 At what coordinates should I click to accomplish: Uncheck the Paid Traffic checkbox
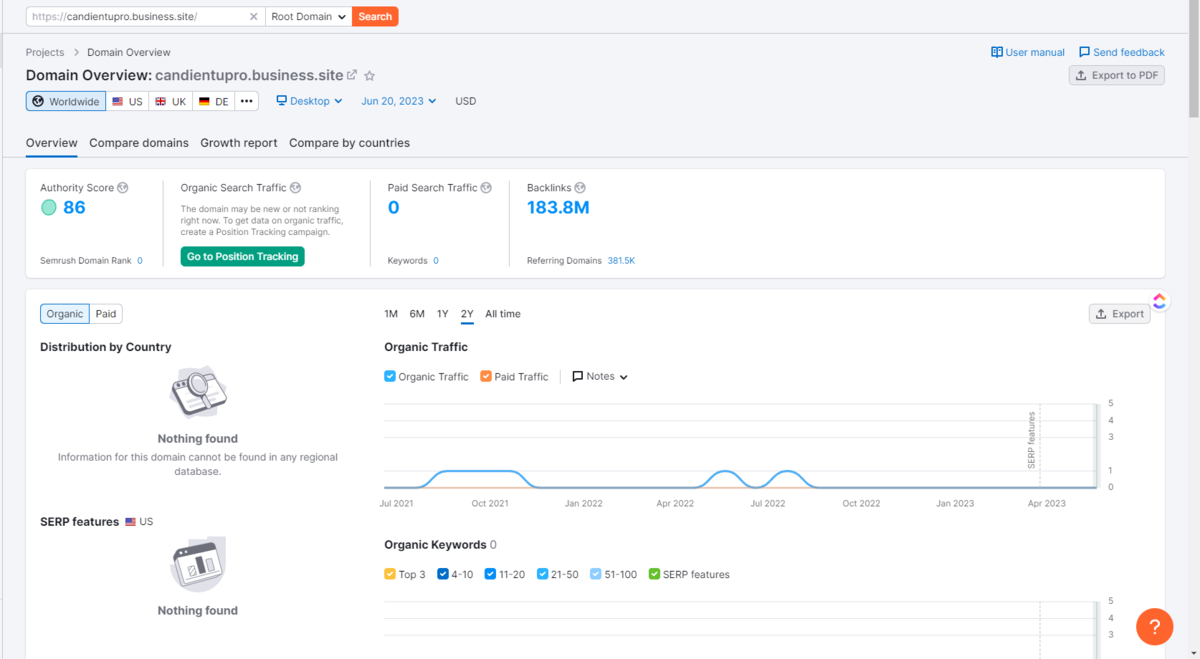coord(486,377)
